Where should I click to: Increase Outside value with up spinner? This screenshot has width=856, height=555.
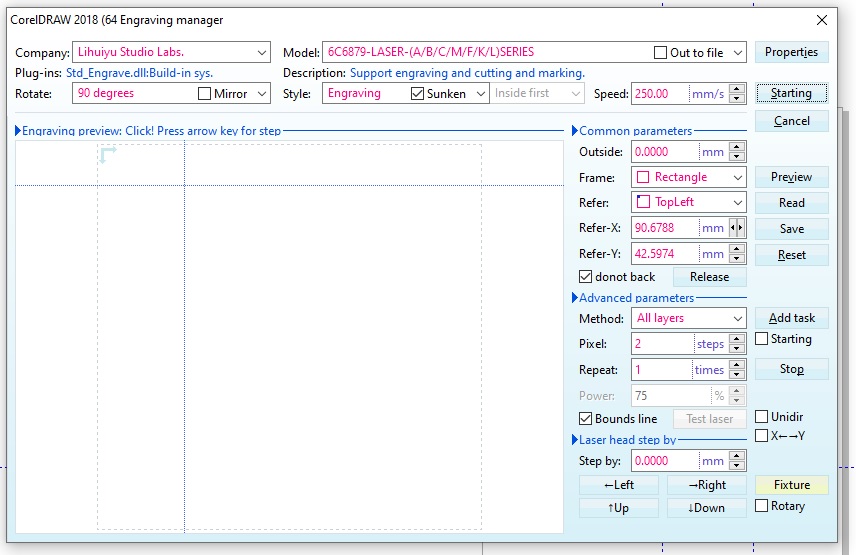pos(737,147)
